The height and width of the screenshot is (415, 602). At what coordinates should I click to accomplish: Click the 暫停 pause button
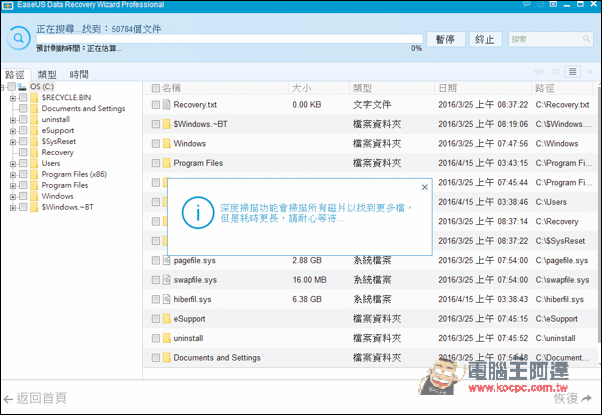click(445, 39)
